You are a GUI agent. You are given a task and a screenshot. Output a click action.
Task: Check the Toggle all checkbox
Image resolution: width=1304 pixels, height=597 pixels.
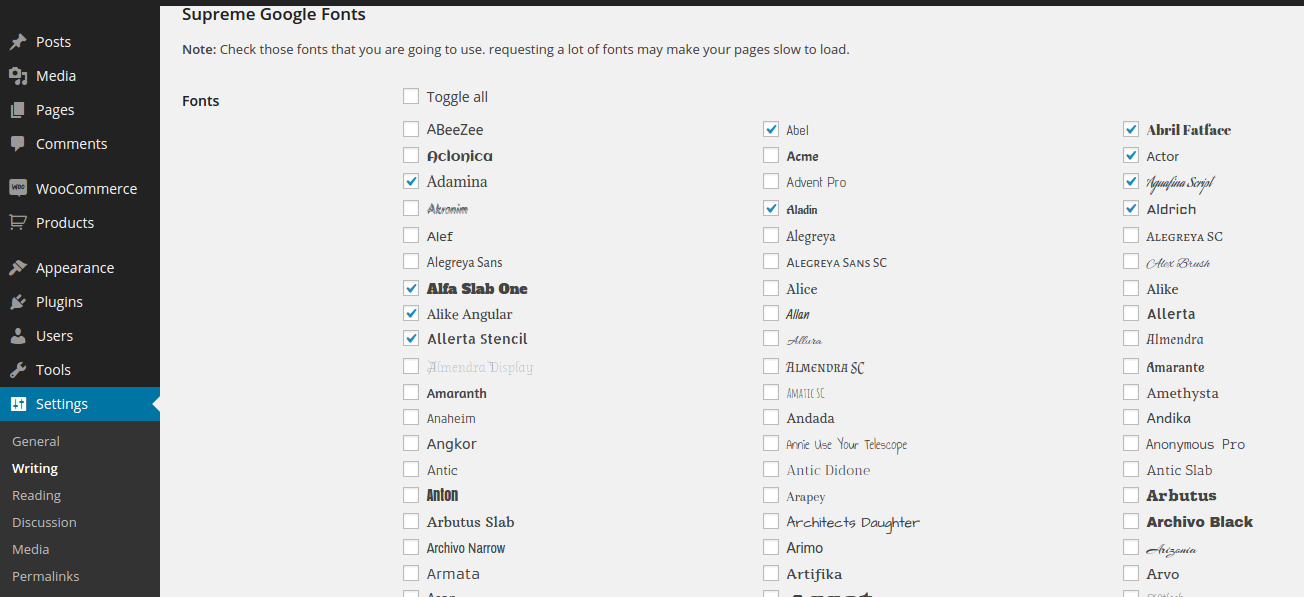click(x=411, y=96)
